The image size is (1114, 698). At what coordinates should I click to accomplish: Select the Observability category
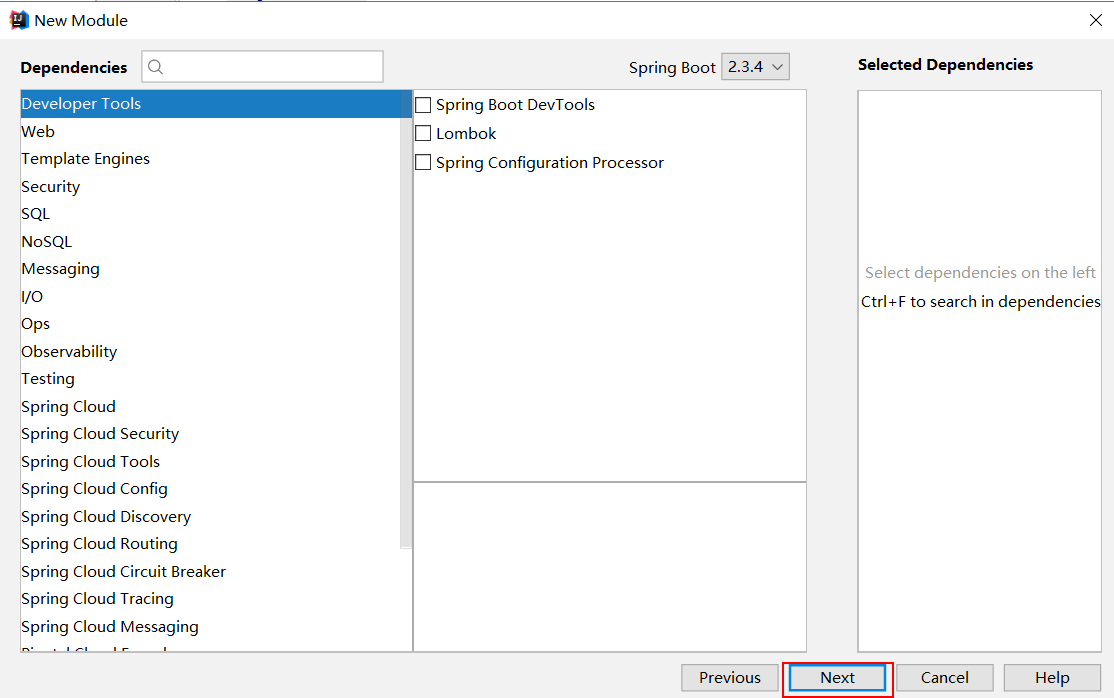212,351
